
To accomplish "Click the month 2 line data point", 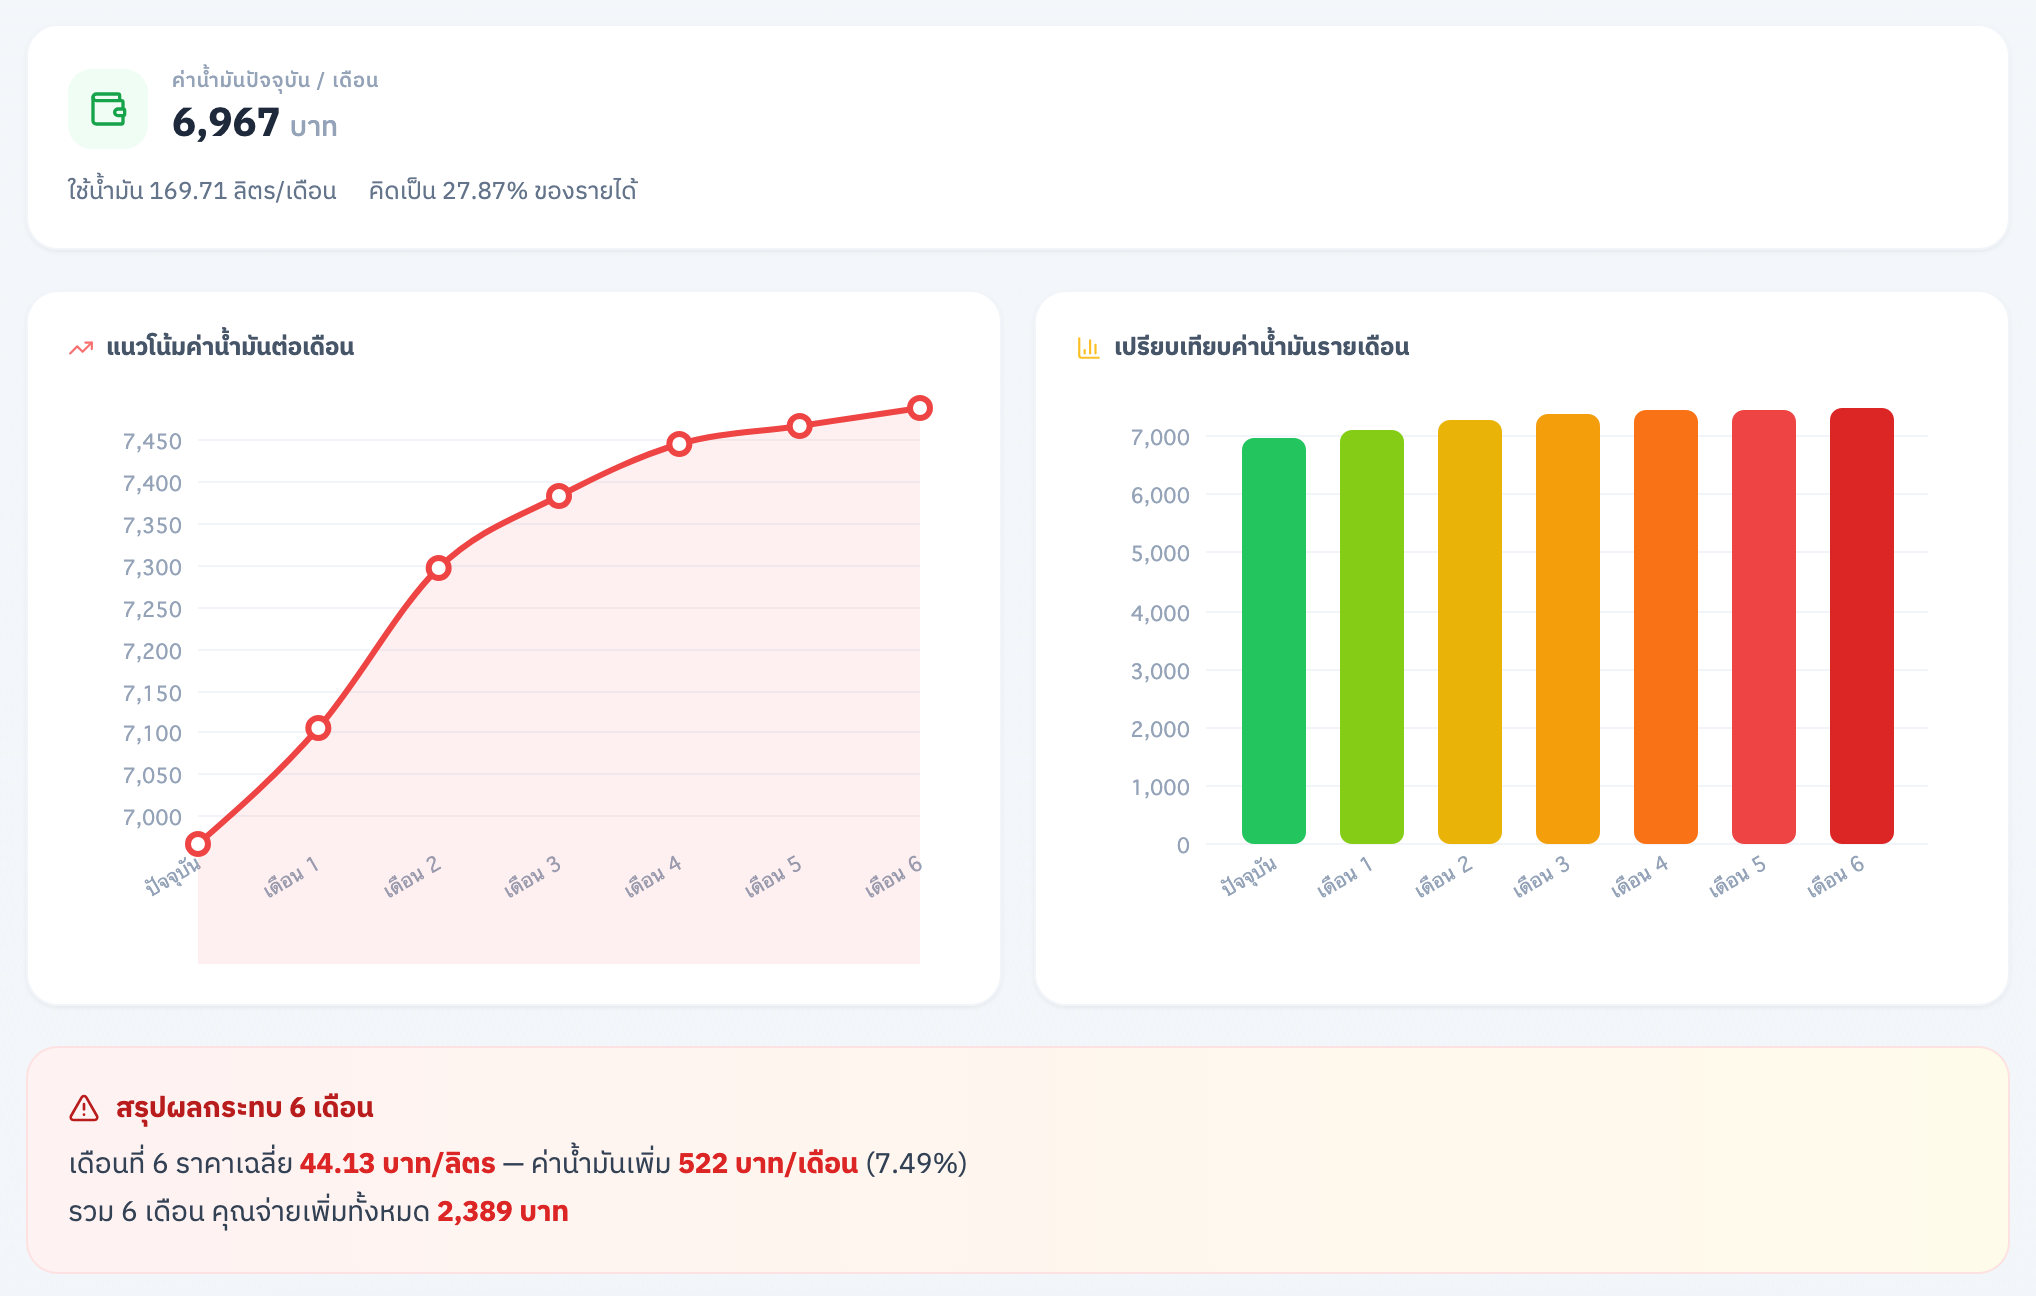I will (438, 568).
